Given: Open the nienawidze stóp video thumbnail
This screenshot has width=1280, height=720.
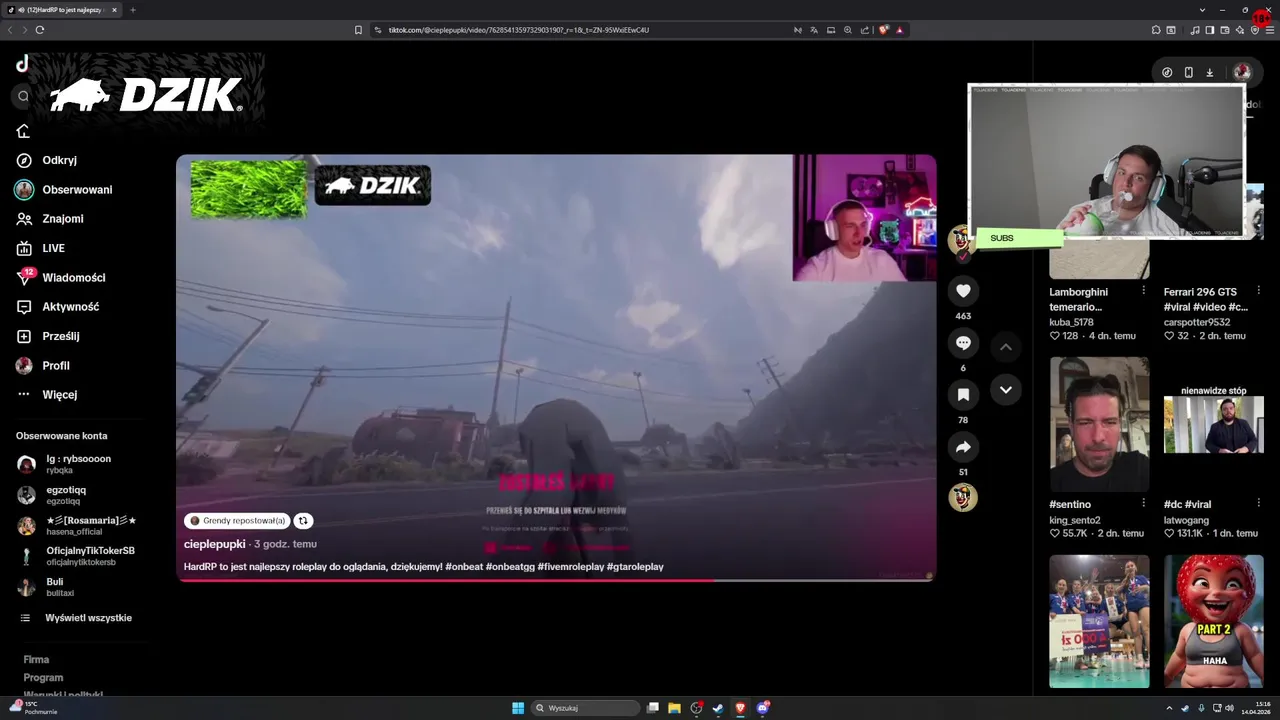Looking at the screenshot, I should (1214, 424).
